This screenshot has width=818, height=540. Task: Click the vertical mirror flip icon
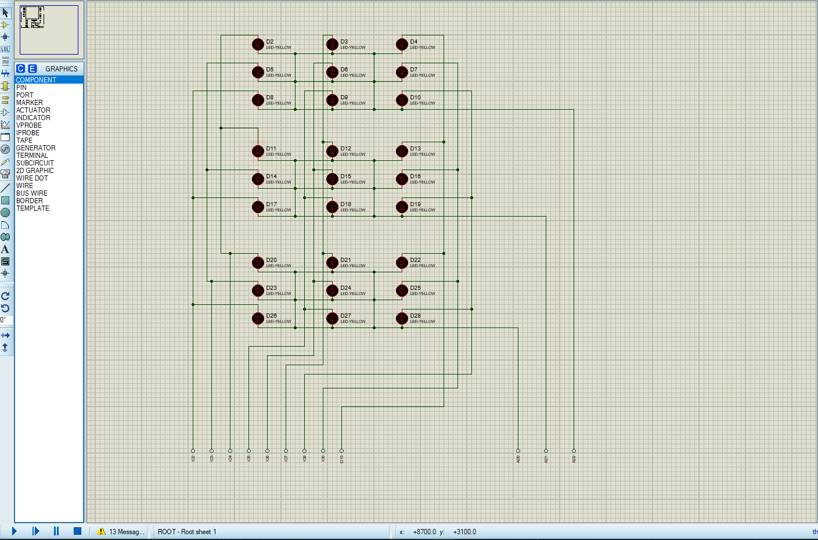[x=5, y=347]
